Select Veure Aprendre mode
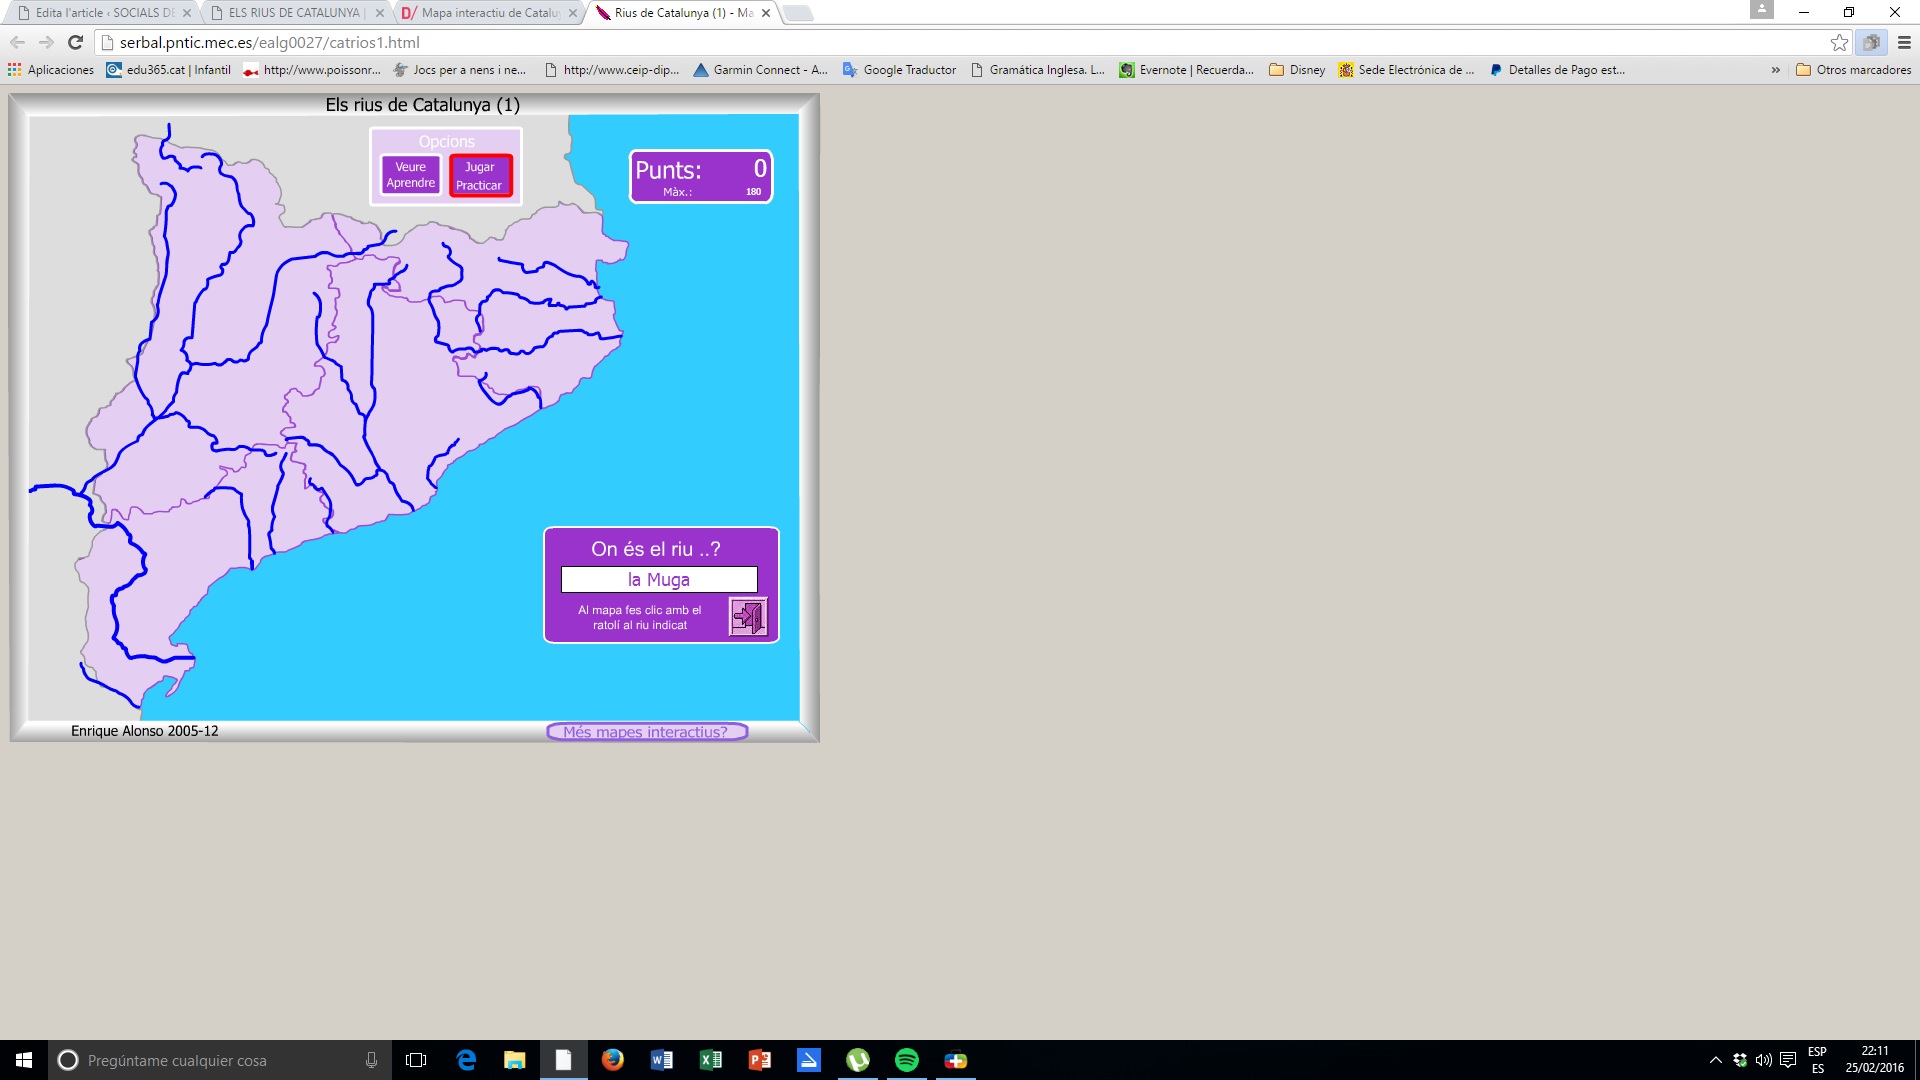 pos(410,175)
